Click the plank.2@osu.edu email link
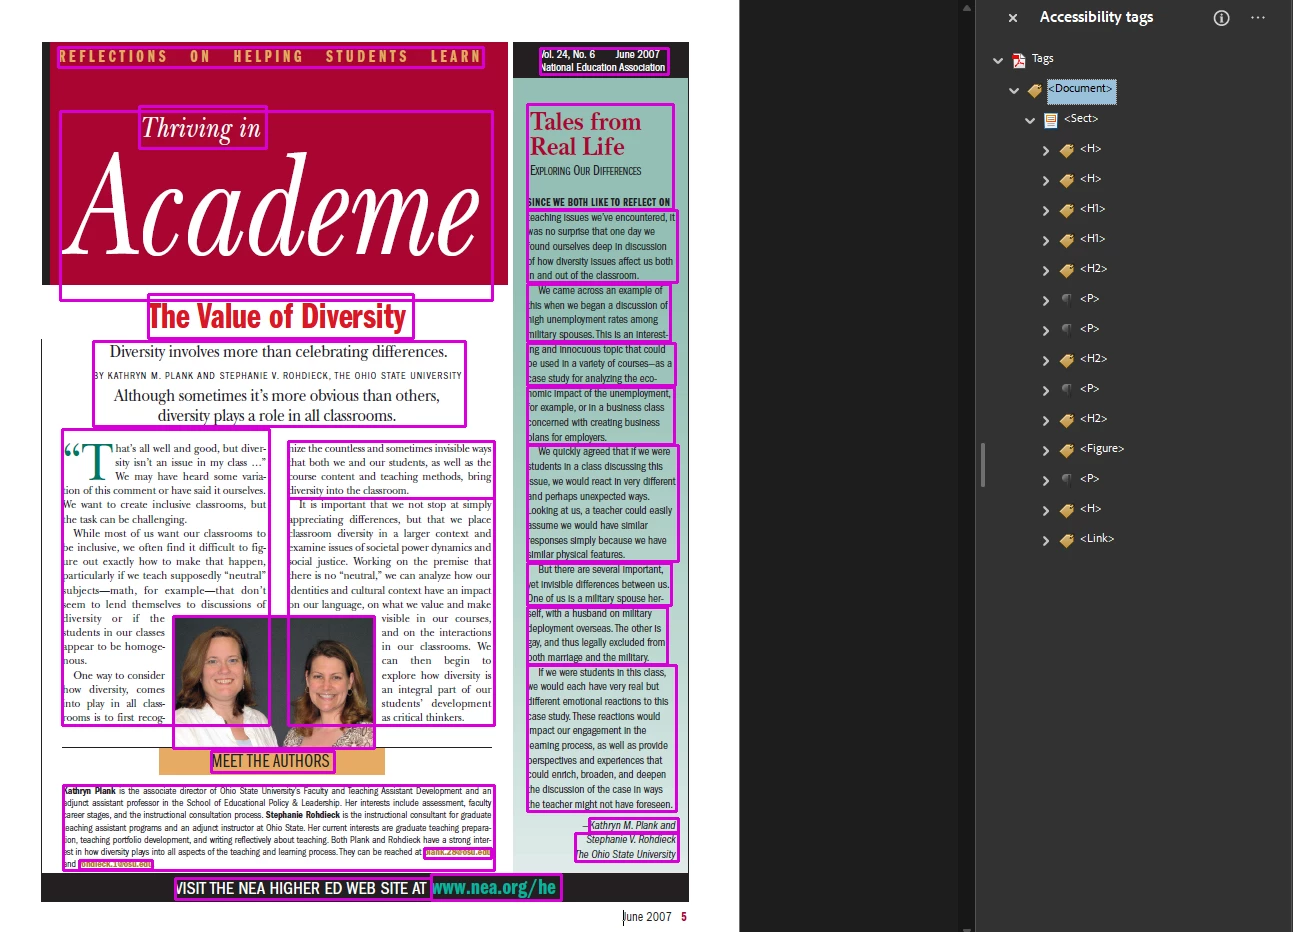Image resolution: width=1293 pixels, height=932 pixels. (x=458, y=853)
